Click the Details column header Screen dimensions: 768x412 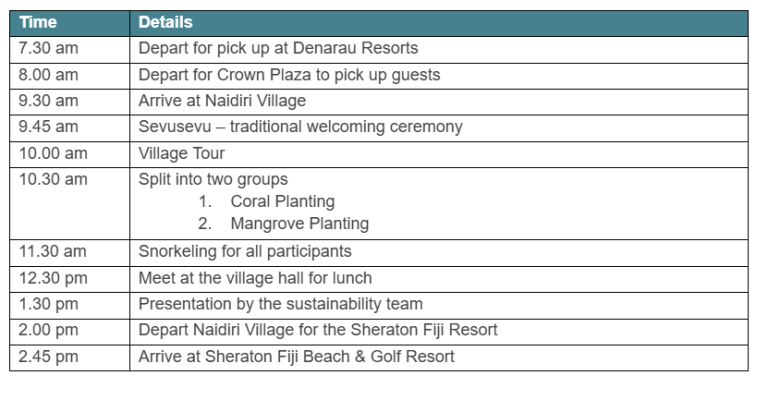(x=166, y=23)
